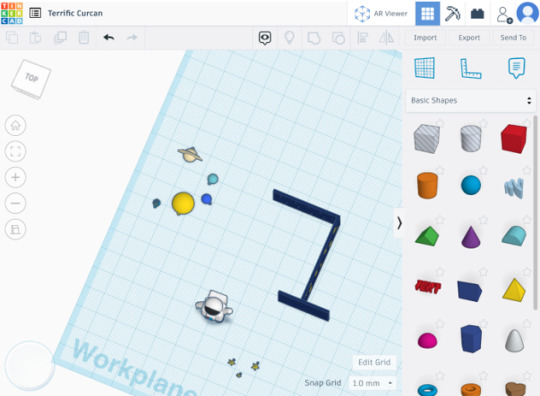
Task: Pick the blue Sphere shape
Action: coord(471,185)
